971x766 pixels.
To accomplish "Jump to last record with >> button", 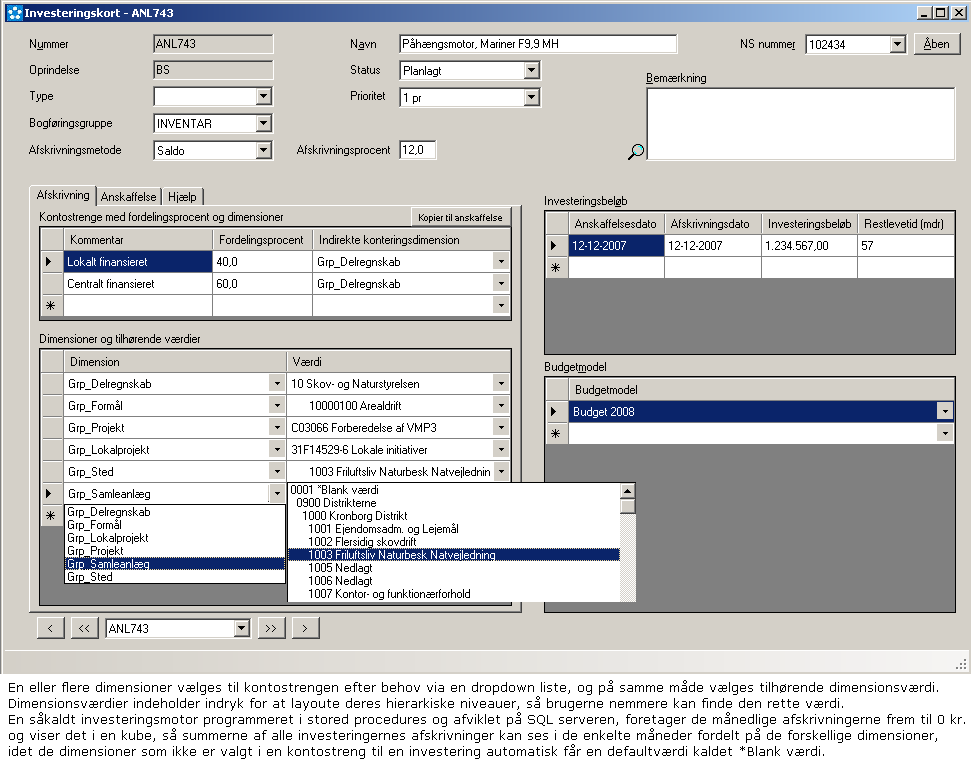I will click(x=271, y=629).
